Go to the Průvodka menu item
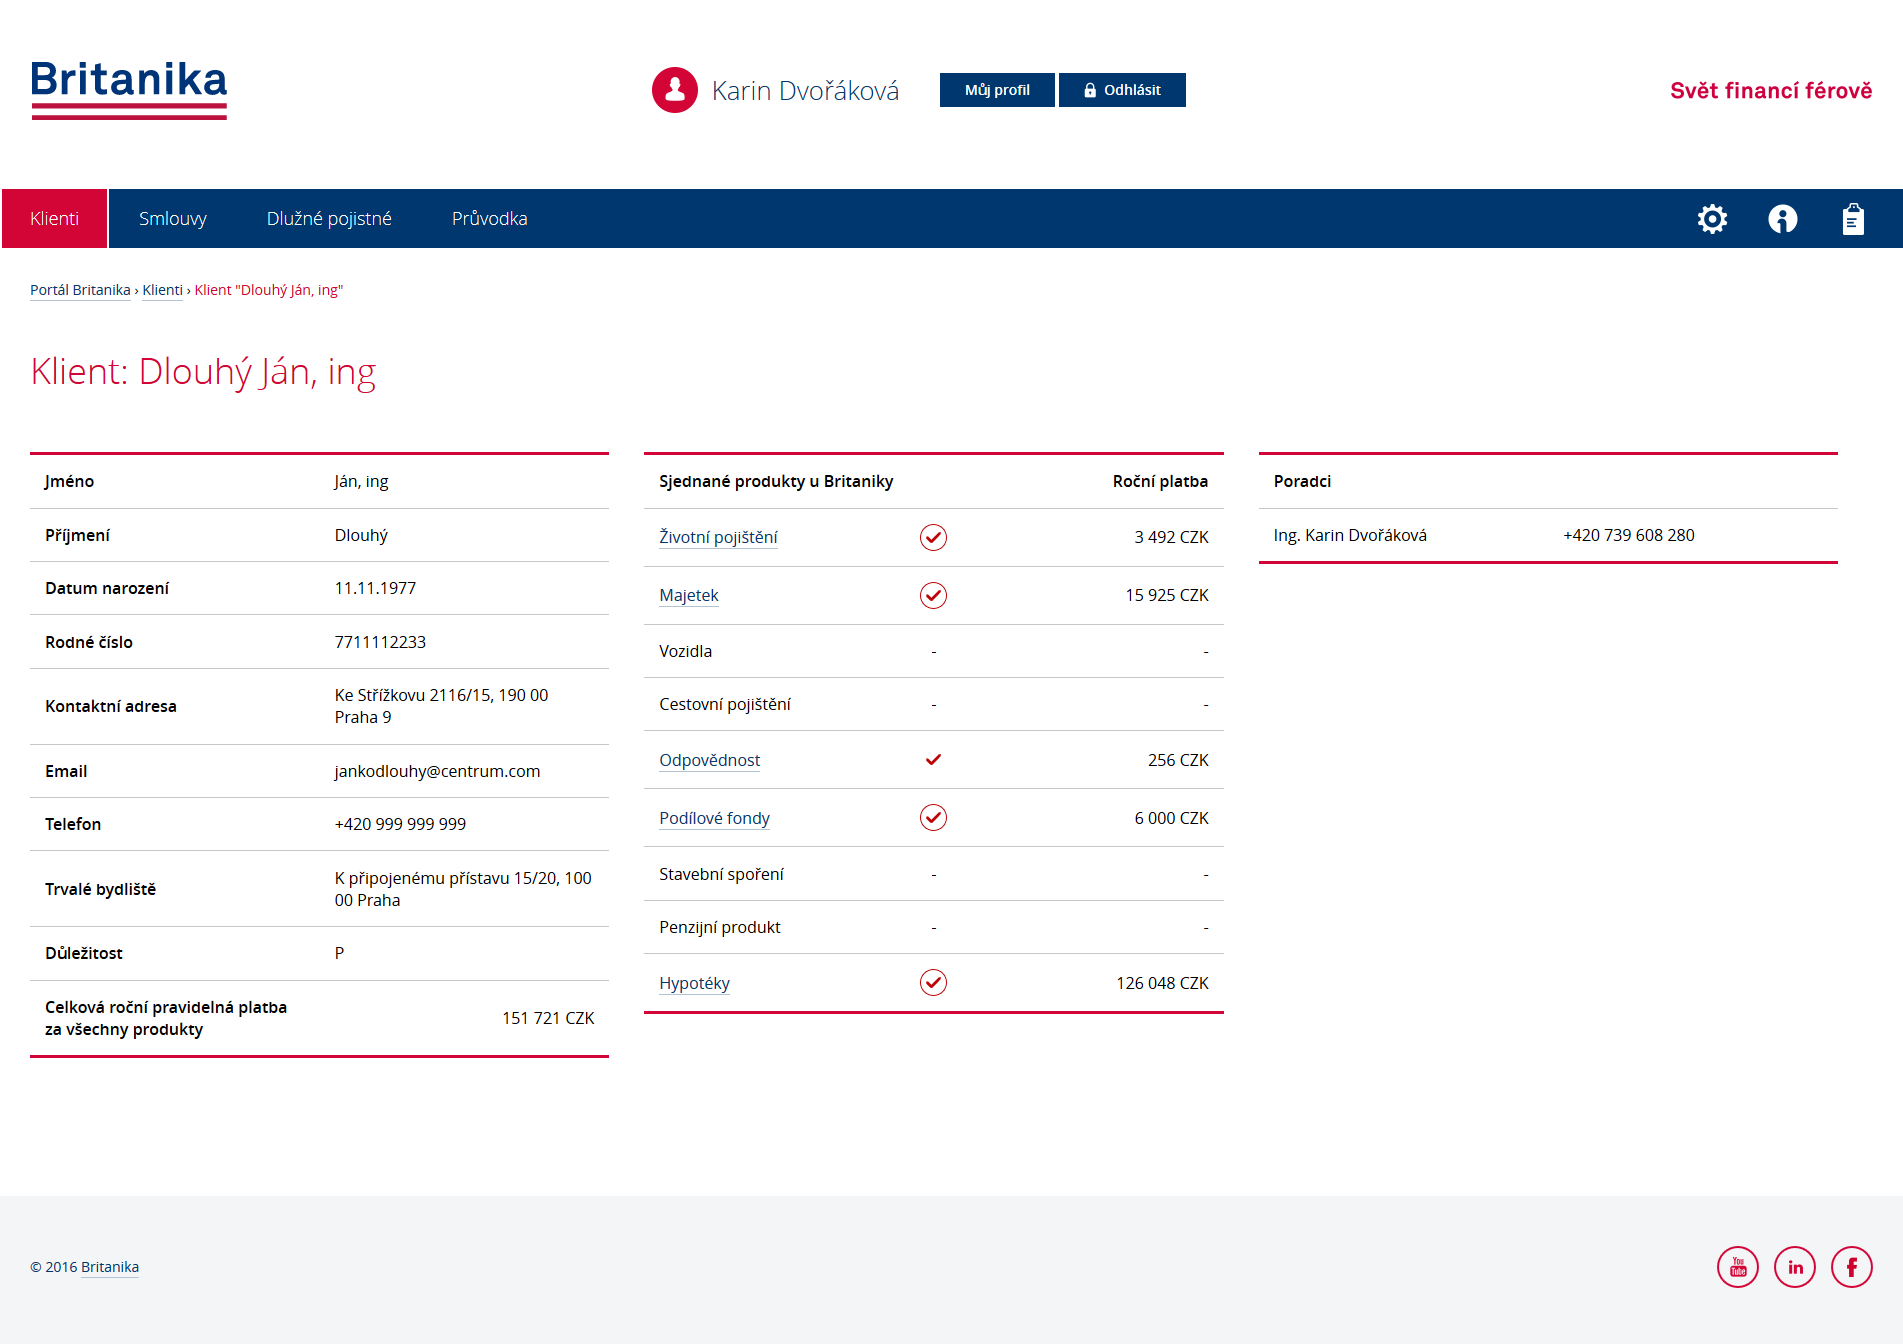 [x=489, y=219]
